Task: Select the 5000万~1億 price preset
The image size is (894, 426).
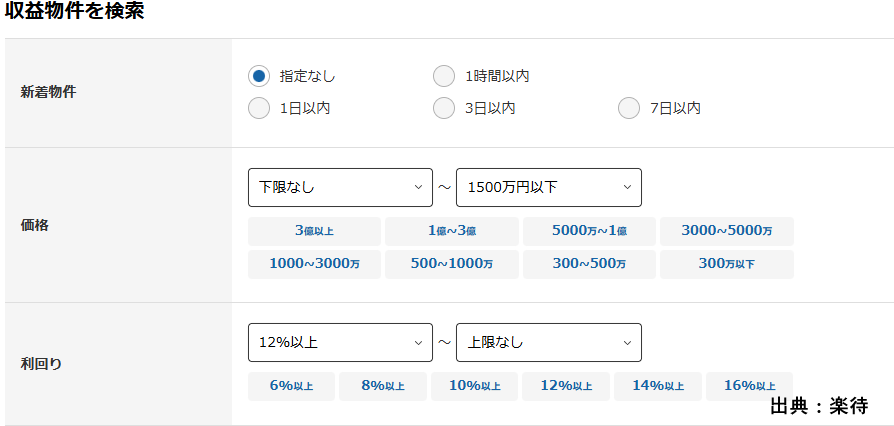Action: (589, 231)
